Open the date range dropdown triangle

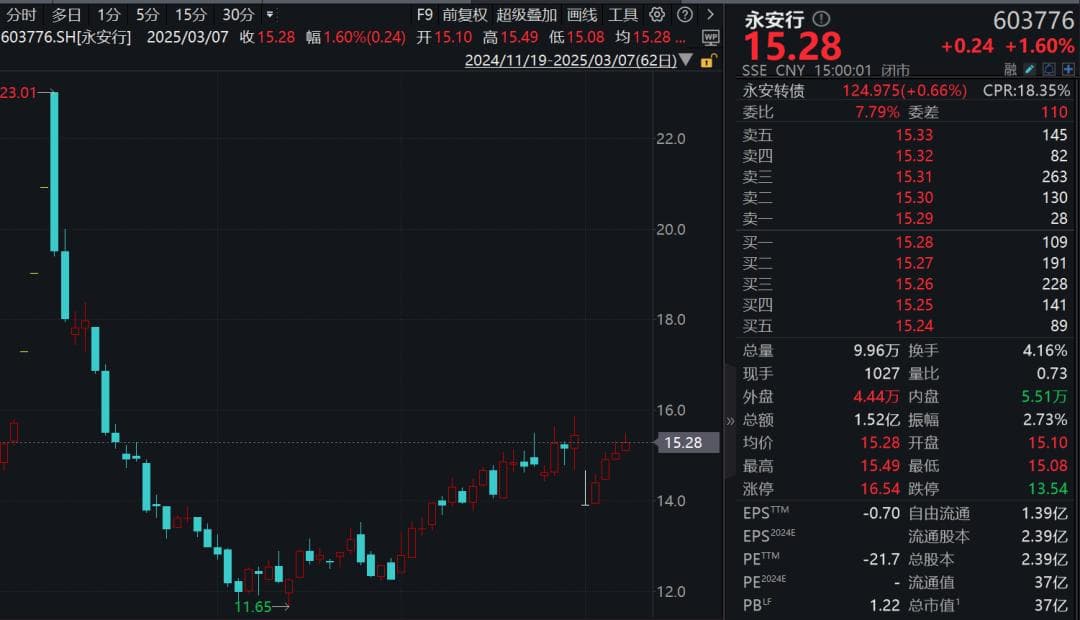pos(685,60)
